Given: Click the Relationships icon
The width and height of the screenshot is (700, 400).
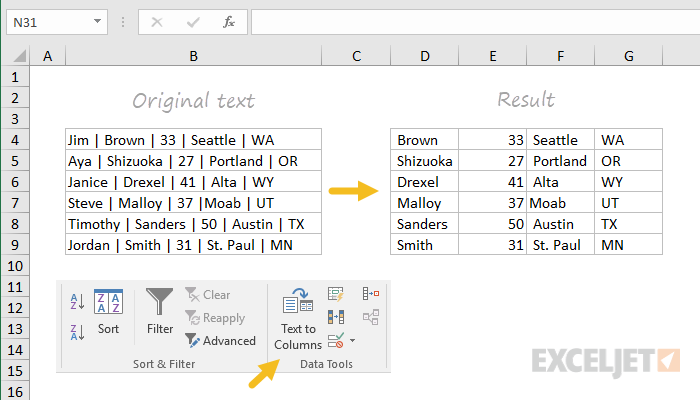Looking at the screenshot, I should [x=371, y=317].
